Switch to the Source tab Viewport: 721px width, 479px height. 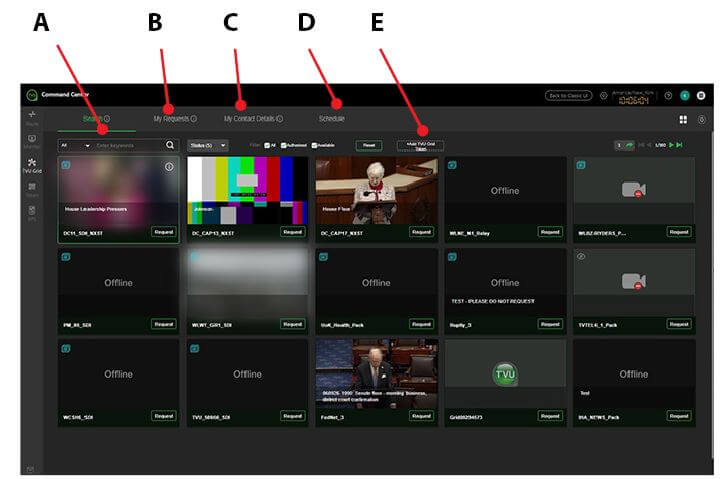[x=97, y=119]
